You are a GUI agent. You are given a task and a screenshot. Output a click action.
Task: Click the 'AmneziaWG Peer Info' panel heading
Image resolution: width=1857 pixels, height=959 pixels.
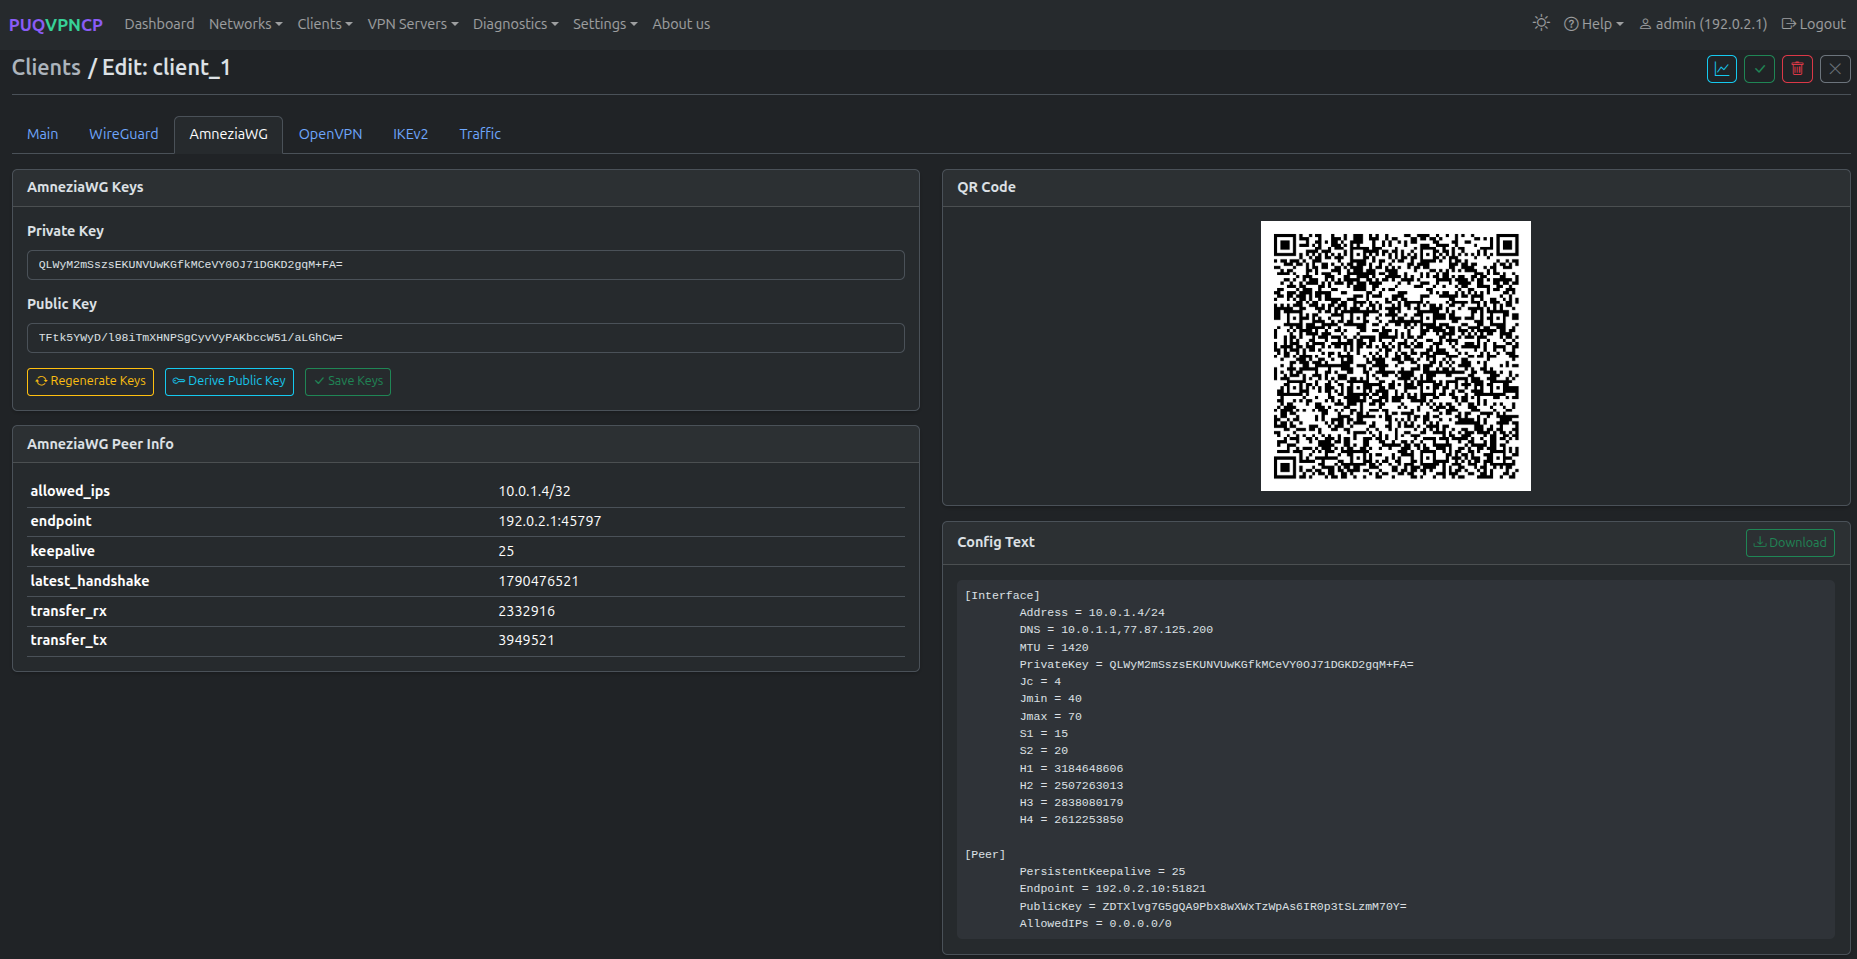(100, 444)
